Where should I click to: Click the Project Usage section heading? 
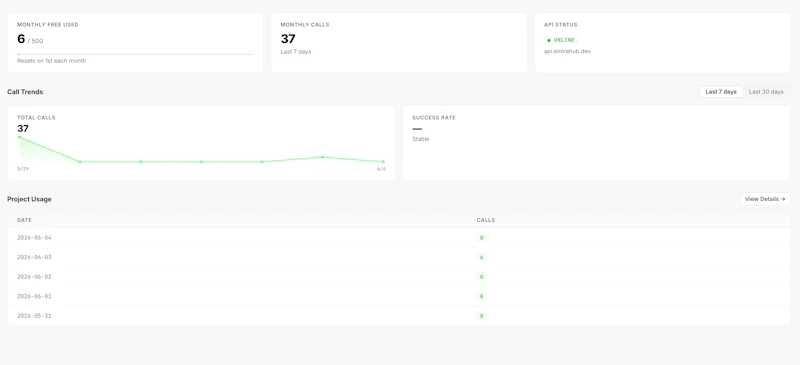pos(29,199)
